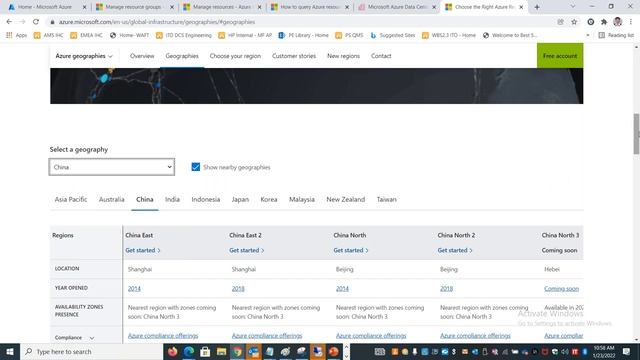Reload the Azure geographies page
This screenshot has height=360, width=640.
(36, 22)
